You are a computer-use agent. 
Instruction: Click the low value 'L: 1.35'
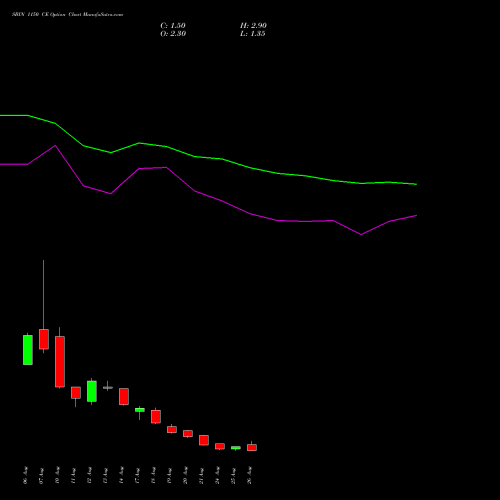point(253,34)
